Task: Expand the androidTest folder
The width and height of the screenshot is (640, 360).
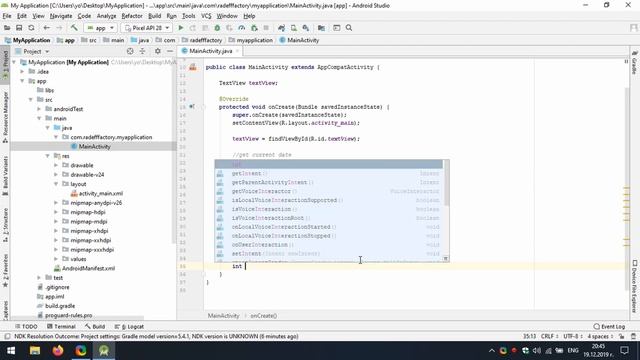Action: click(x=39, y=109)
